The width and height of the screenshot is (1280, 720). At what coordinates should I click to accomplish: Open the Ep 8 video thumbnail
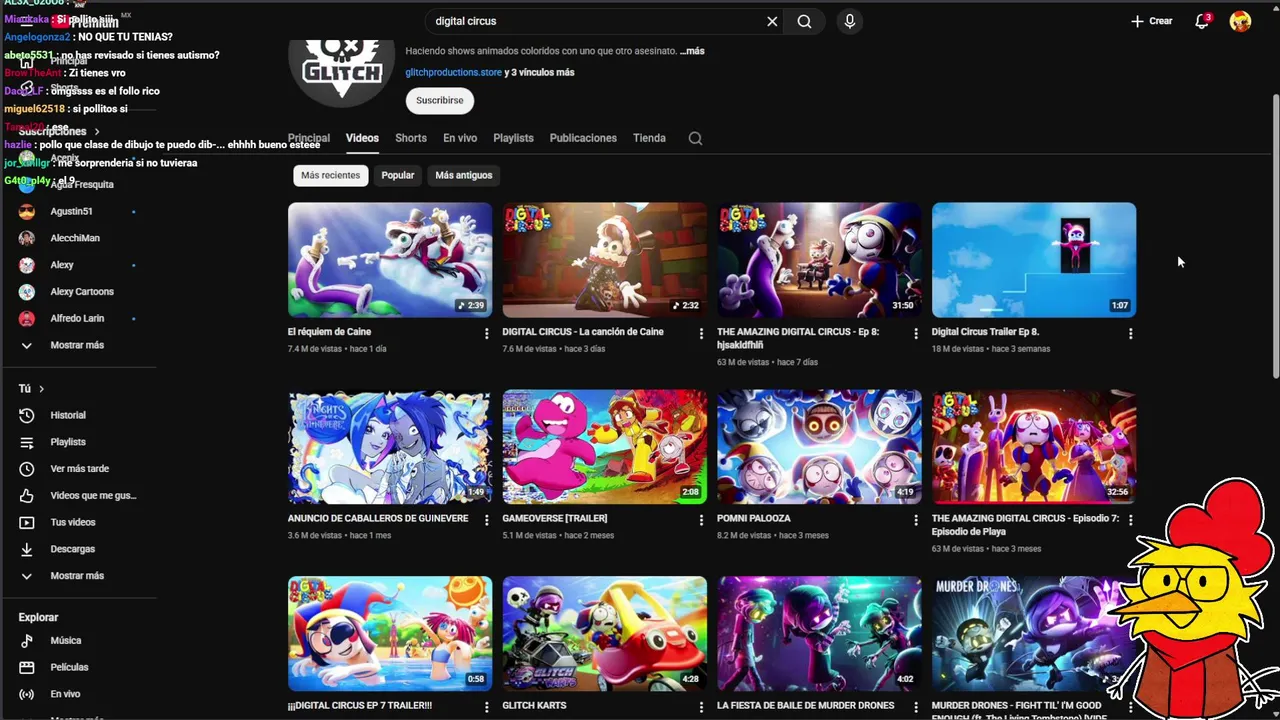(819, 260)
